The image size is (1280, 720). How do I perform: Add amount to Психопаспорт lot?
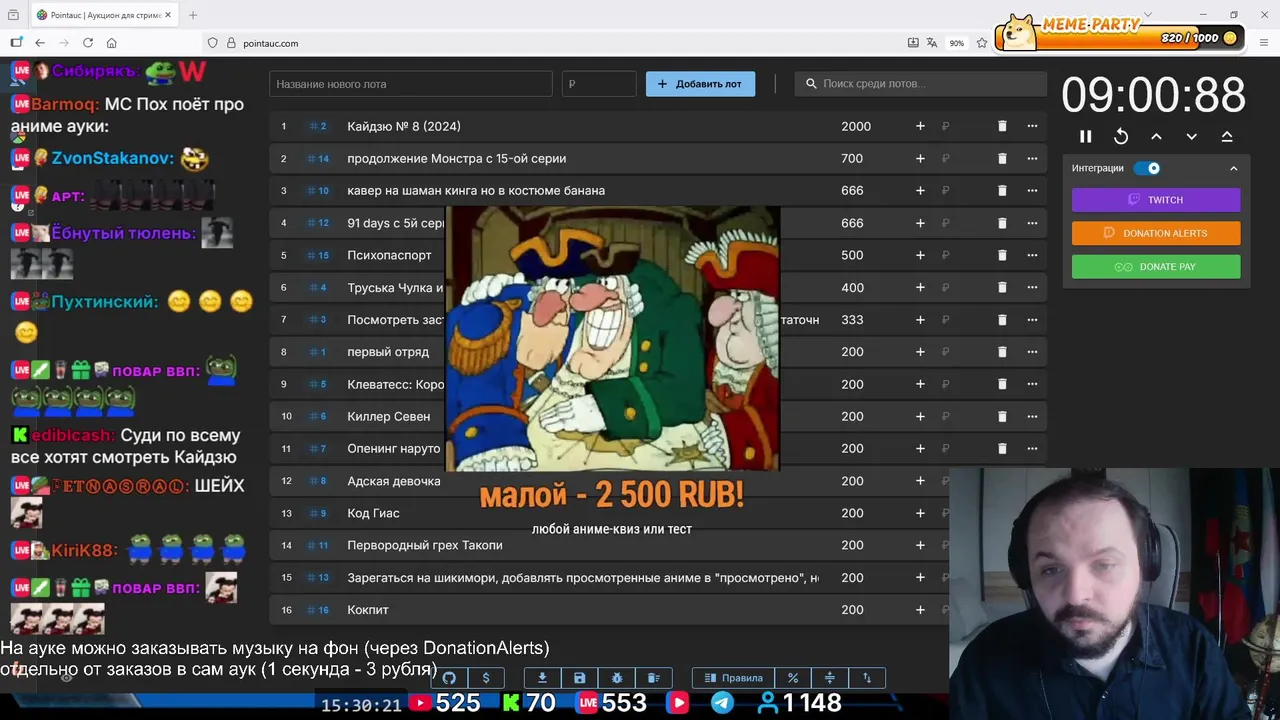(x=920, y=255)
